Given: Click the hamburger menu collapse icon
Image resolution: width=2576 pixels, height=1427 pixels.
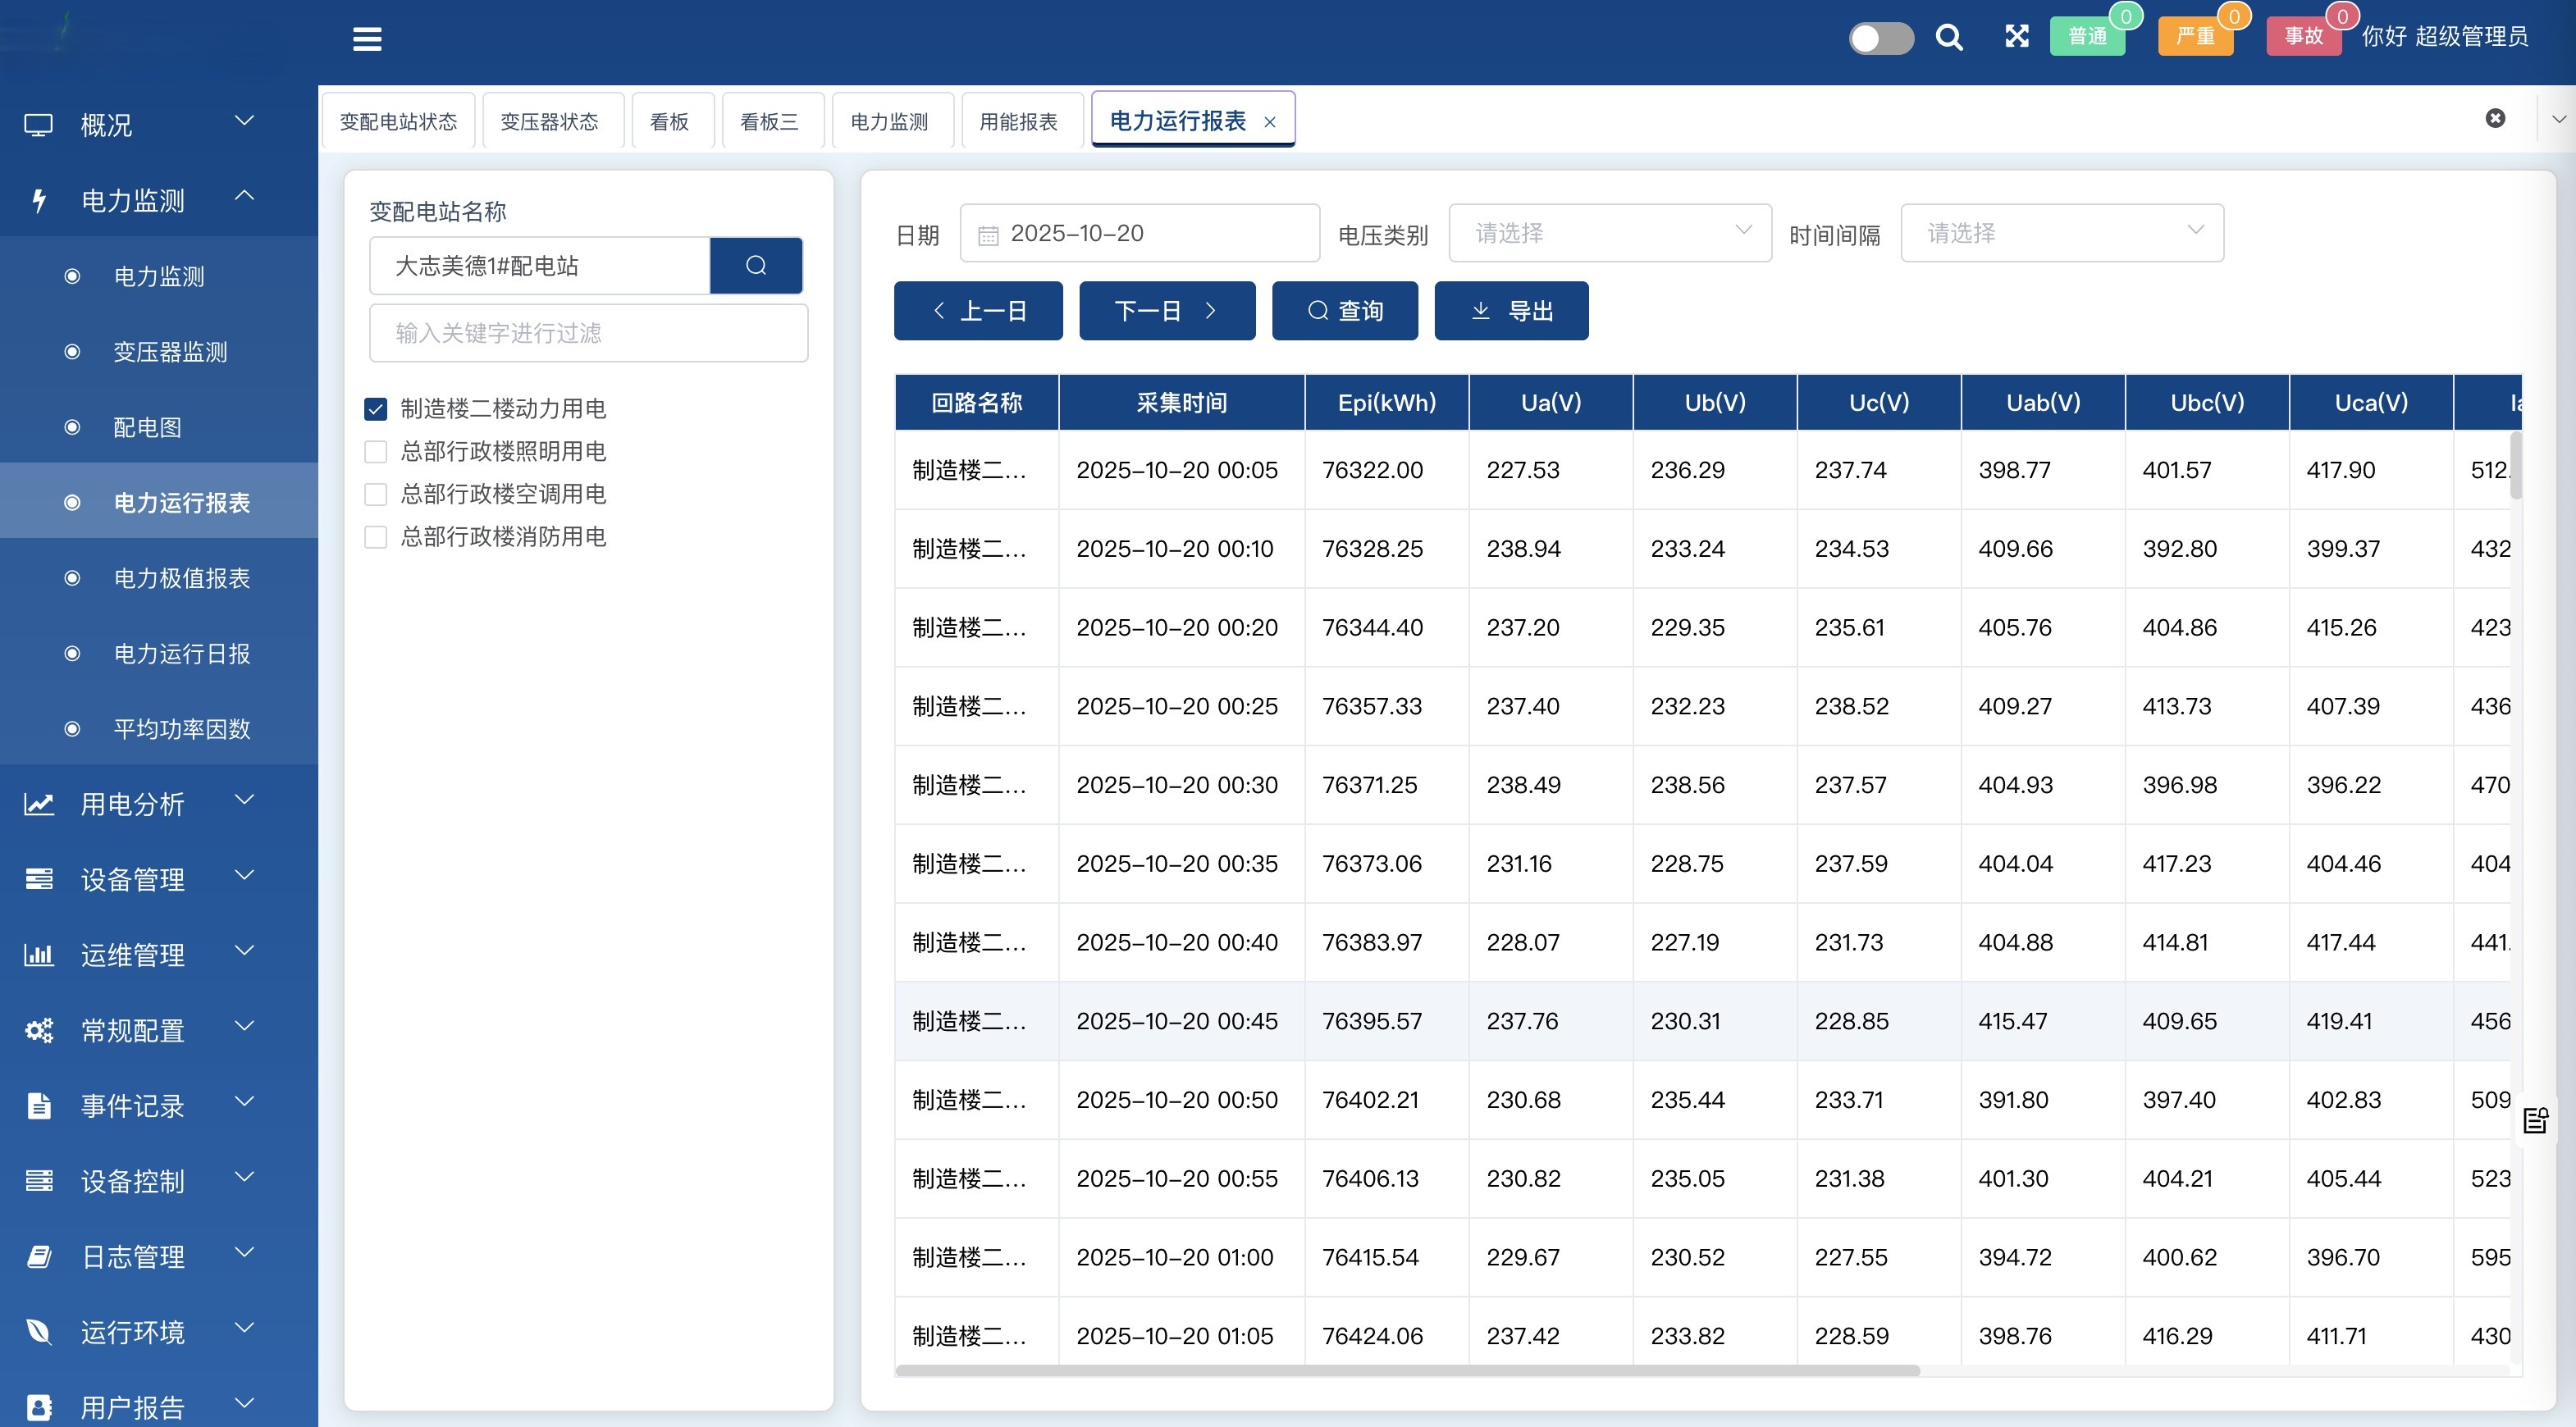Looking at the screenshot, I should (x=367, y=39).
